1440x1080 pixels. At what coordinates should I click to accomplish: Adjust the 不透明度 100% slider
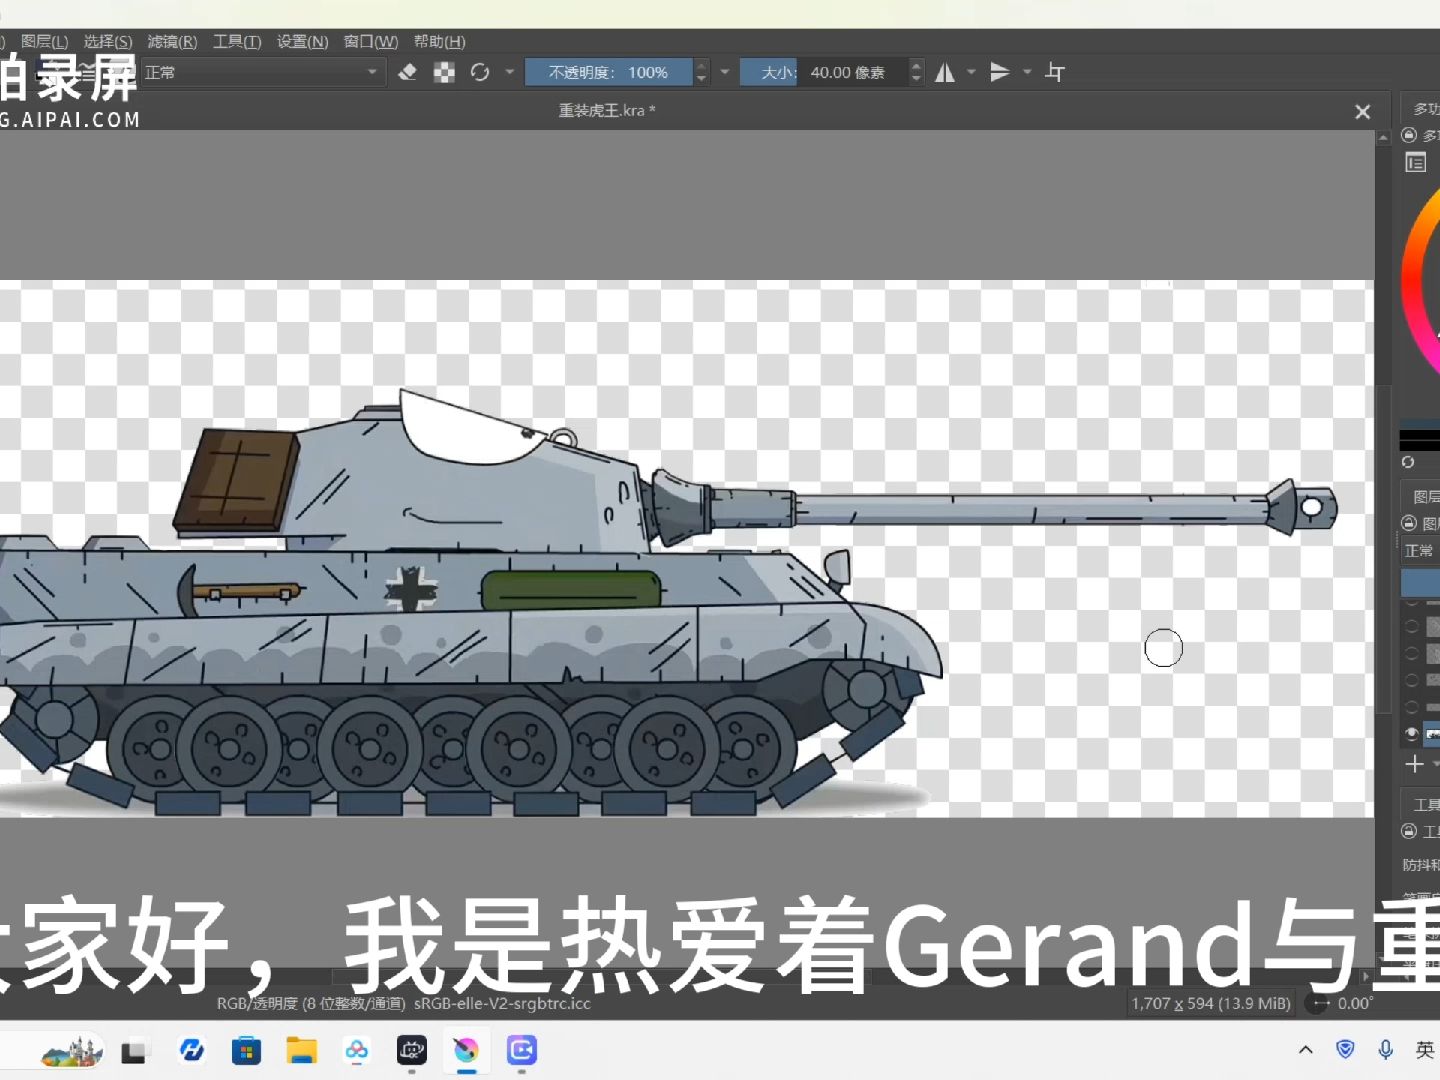pos(608,72)
